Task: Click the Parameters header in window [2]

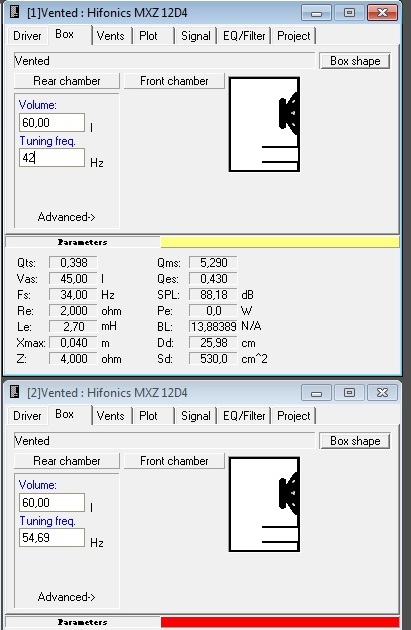Action: click(82, 622)
